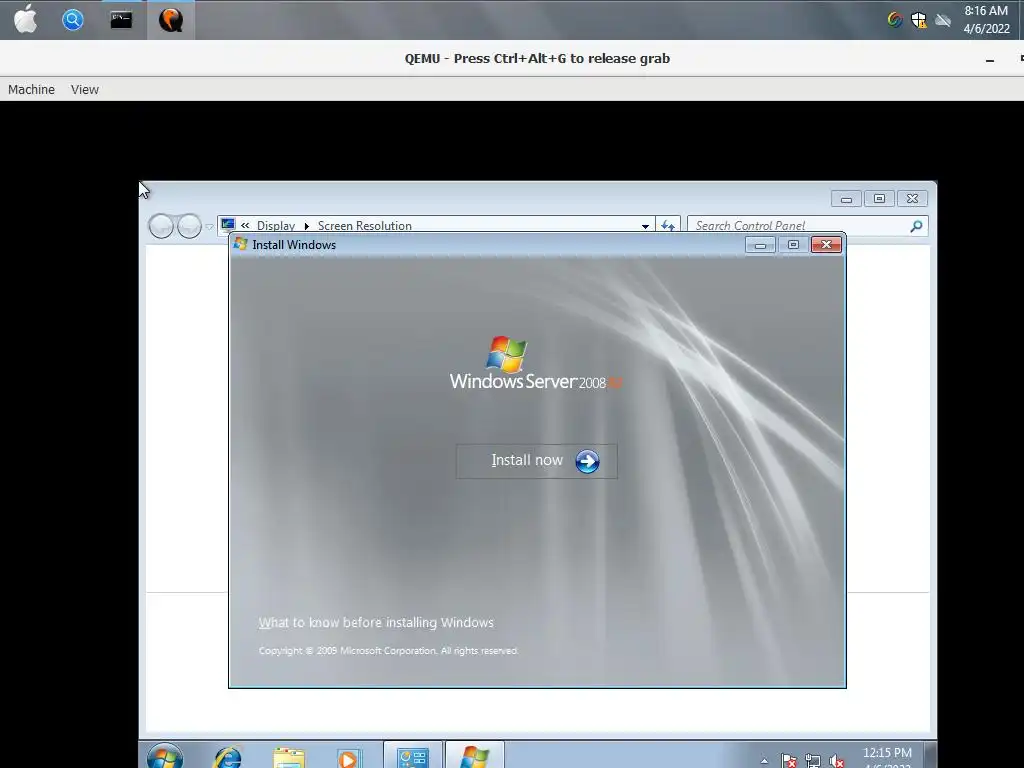Open the Apple logo menu
This screenshot has width=1024, height=768.
tap(25, 19)
